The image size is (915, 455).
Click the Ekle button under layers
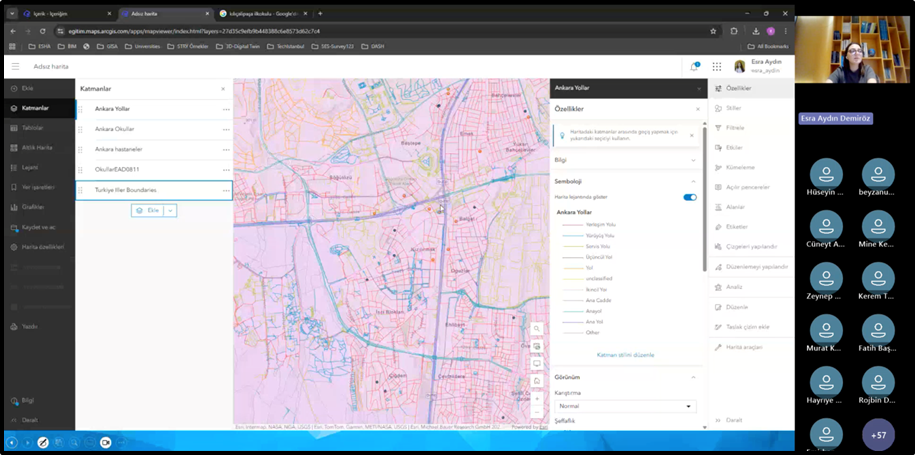147,210
